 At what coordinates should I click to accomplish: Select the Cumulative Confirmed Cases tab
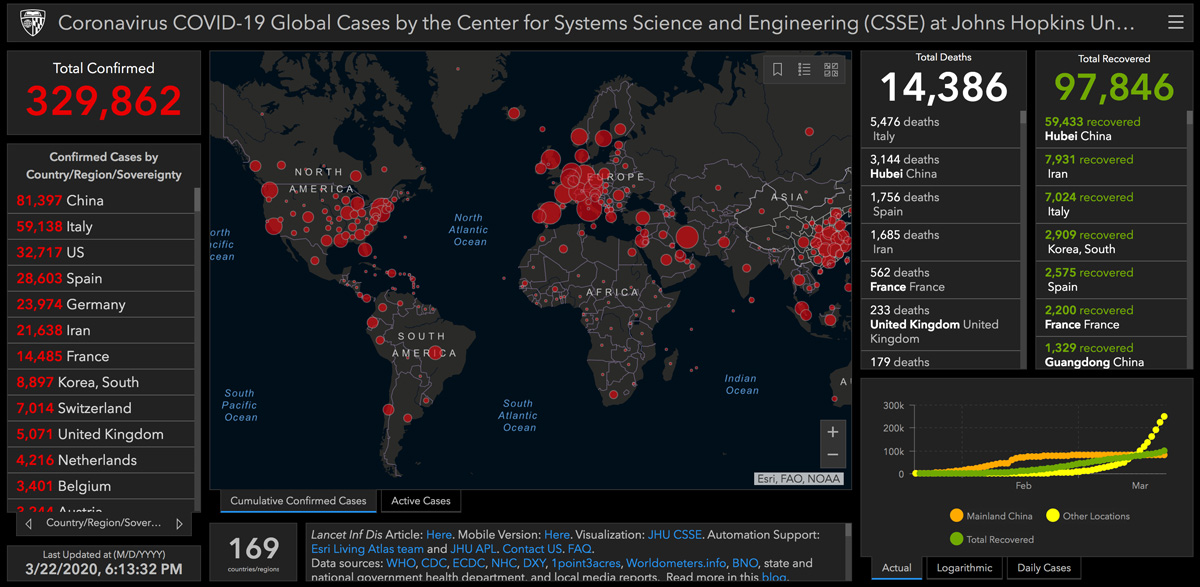[x=298, y=501]
